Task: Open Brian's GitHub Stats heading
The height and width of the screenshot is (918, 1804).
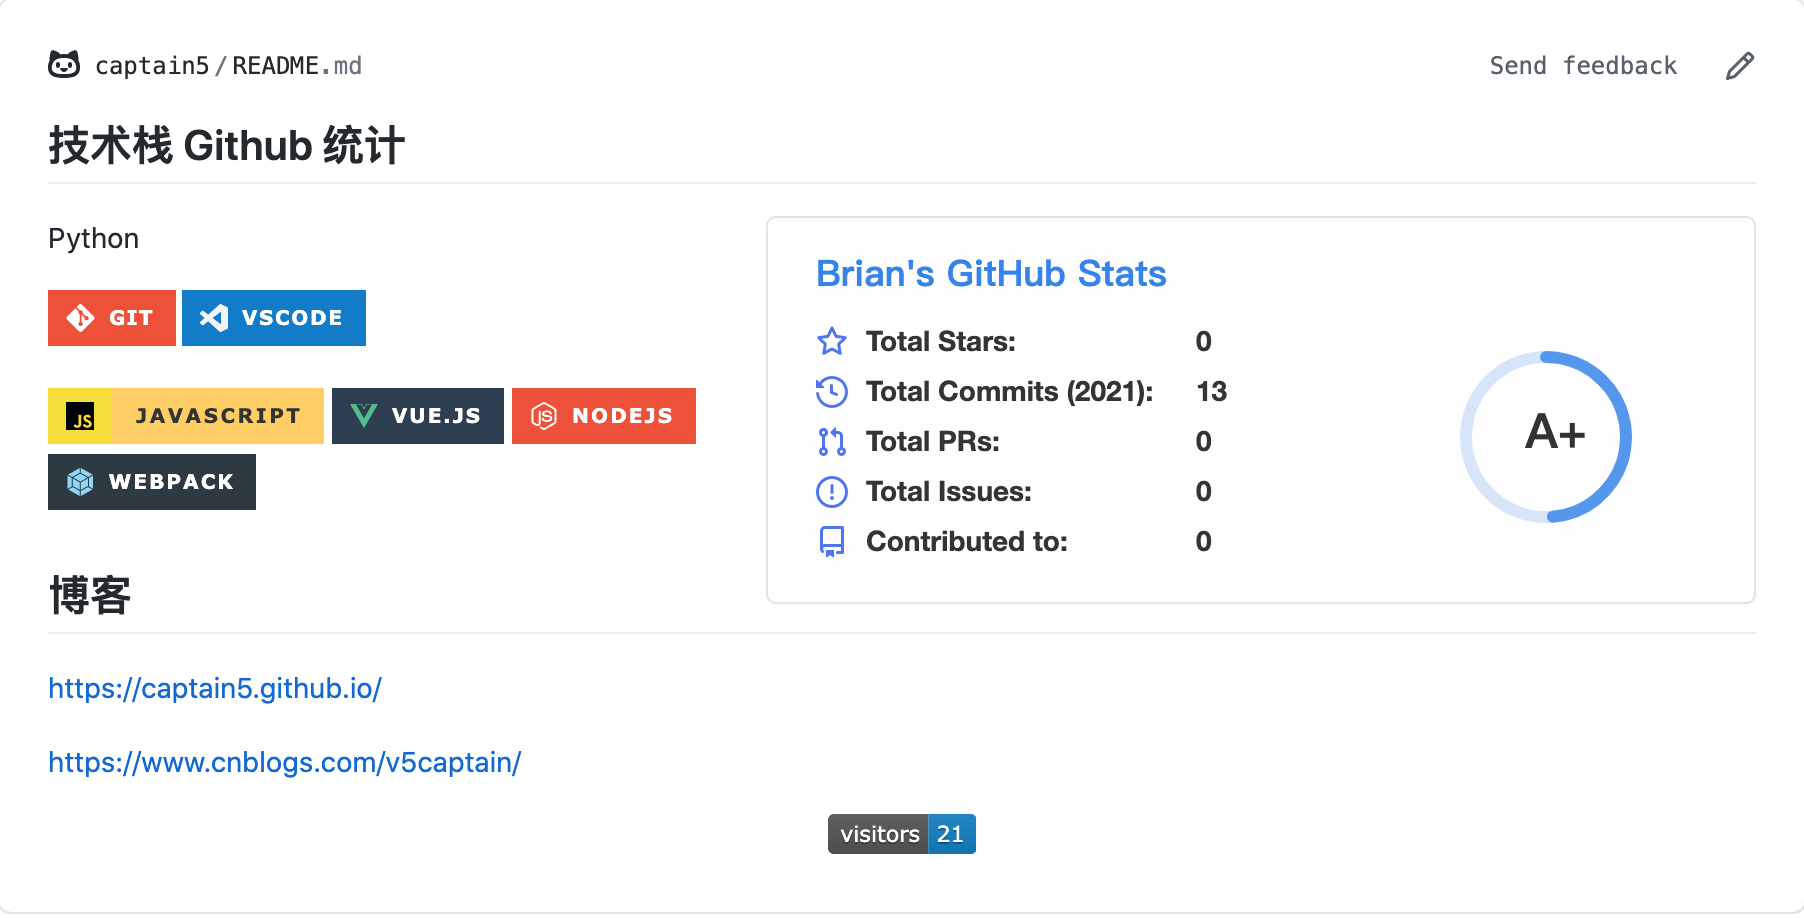Action: pos(991,273)
